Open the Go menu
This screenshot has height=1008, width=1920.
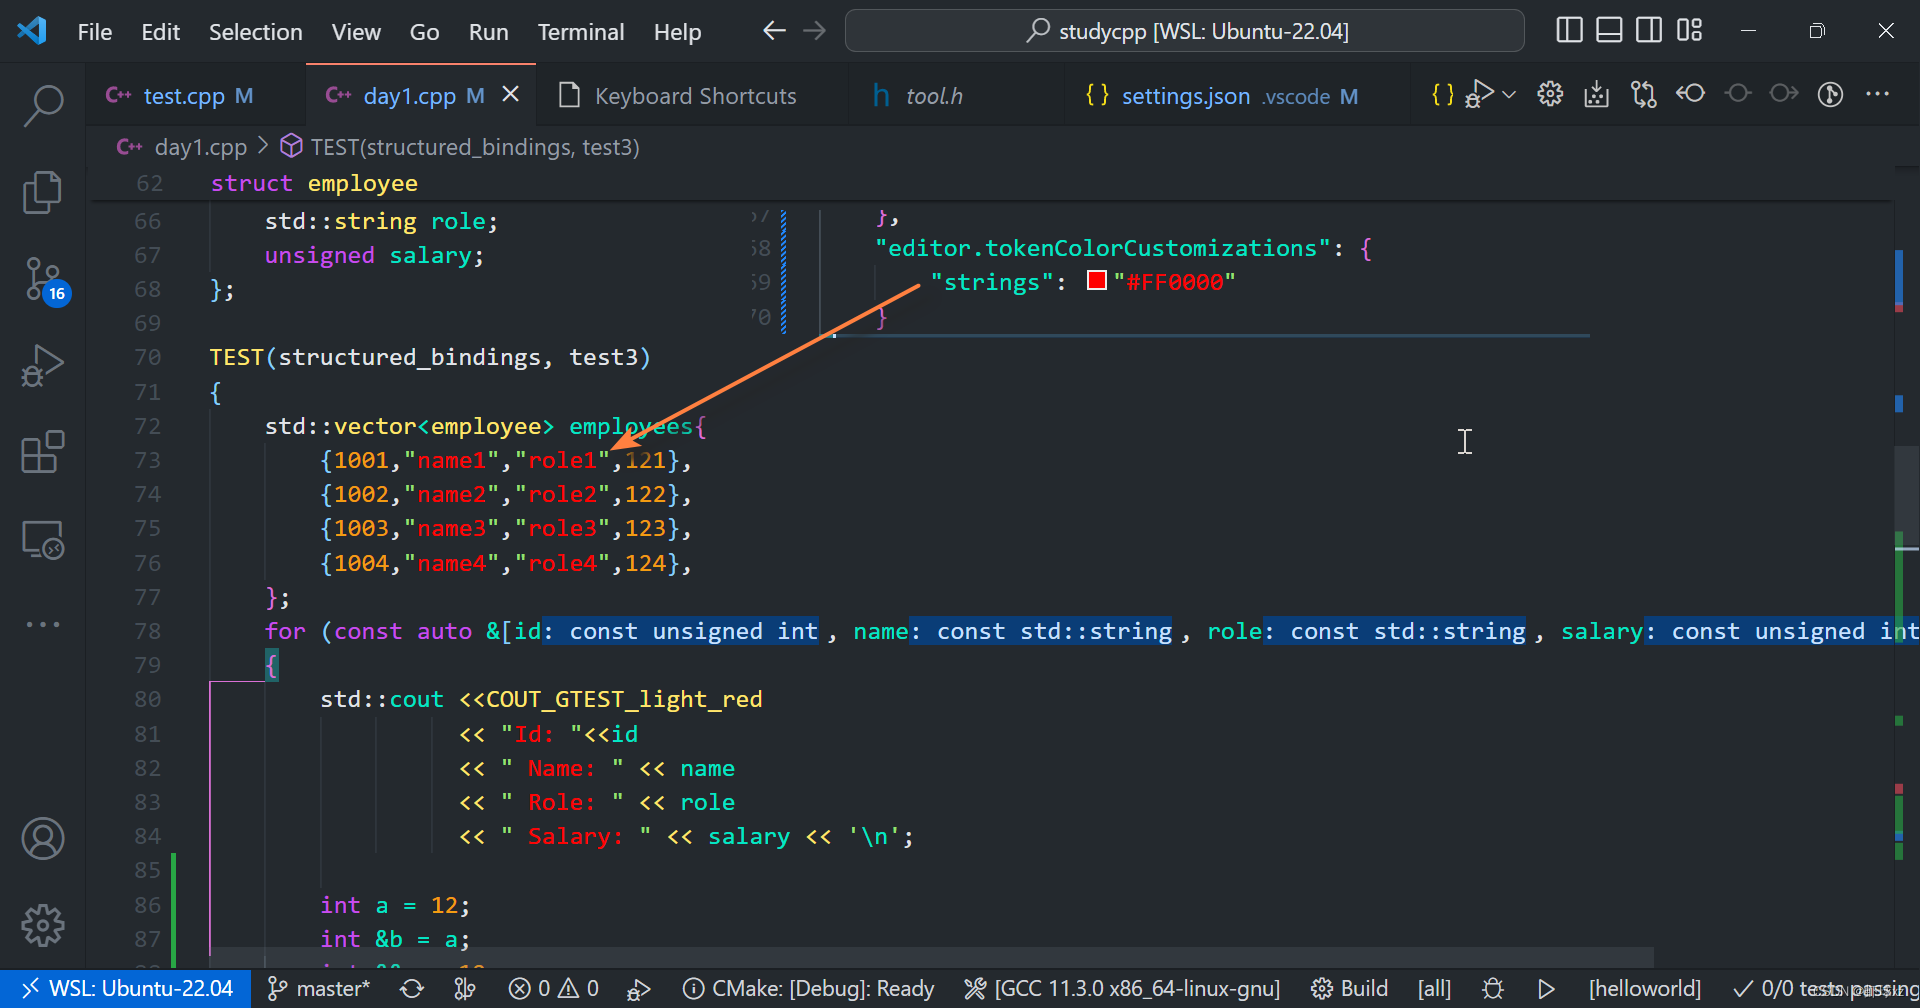click(x=424, y=32)
